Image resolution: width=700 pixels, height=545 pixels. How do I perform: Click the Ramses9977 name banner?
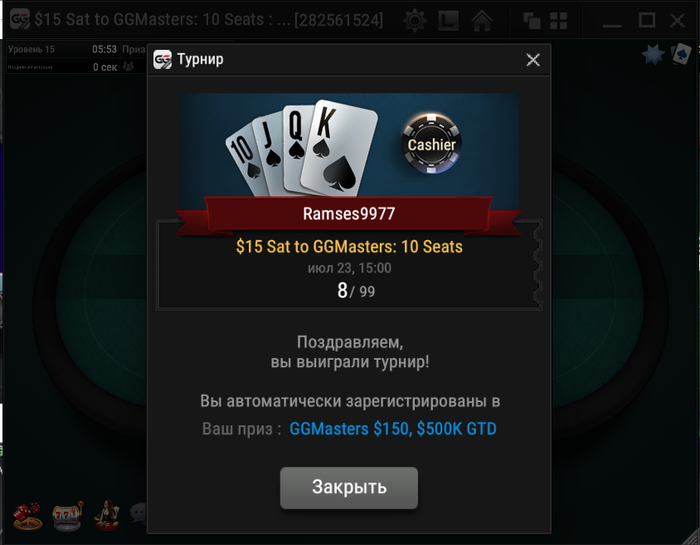(x=349, y=213)
